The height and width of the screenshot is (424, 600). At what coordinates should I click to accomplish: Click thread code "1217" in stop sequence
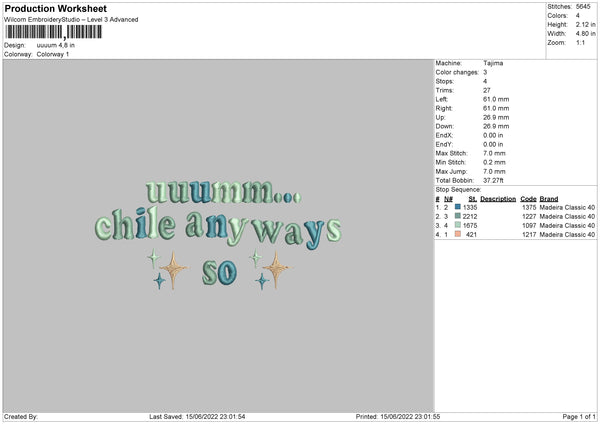(x=529, y=235)
